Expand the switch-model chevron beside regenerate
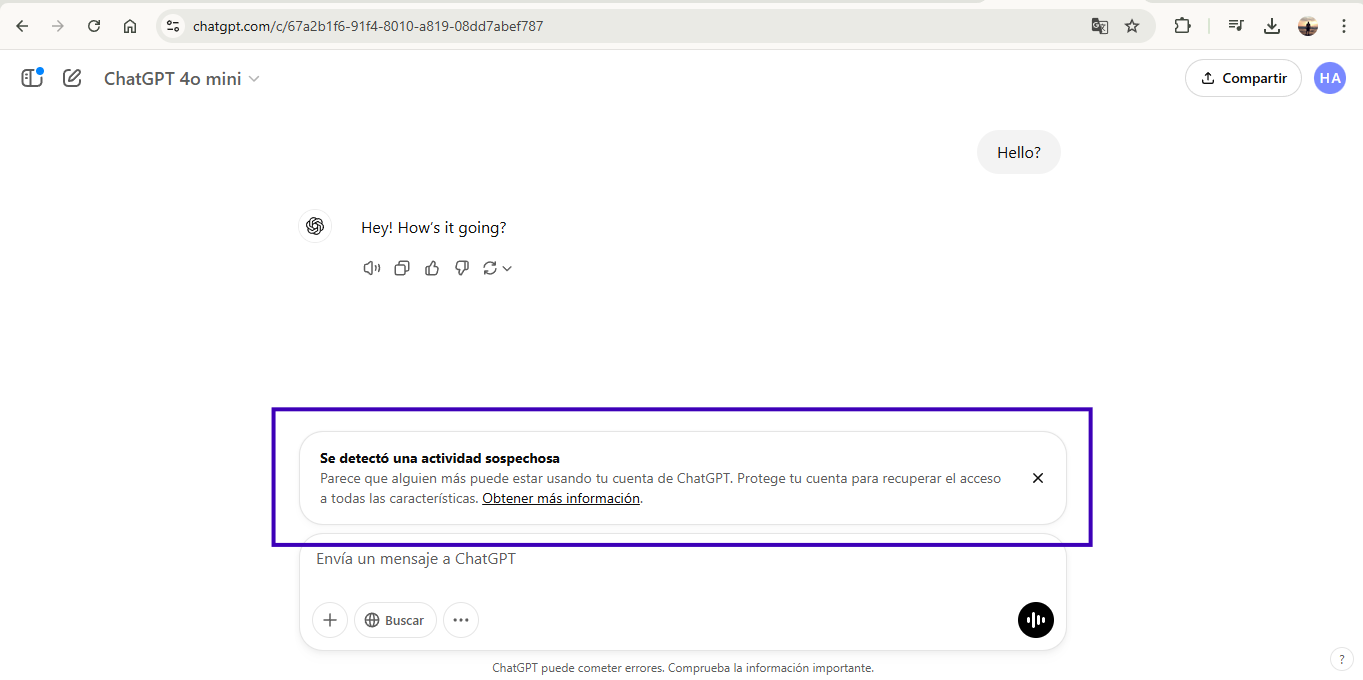 pos(507,268)
